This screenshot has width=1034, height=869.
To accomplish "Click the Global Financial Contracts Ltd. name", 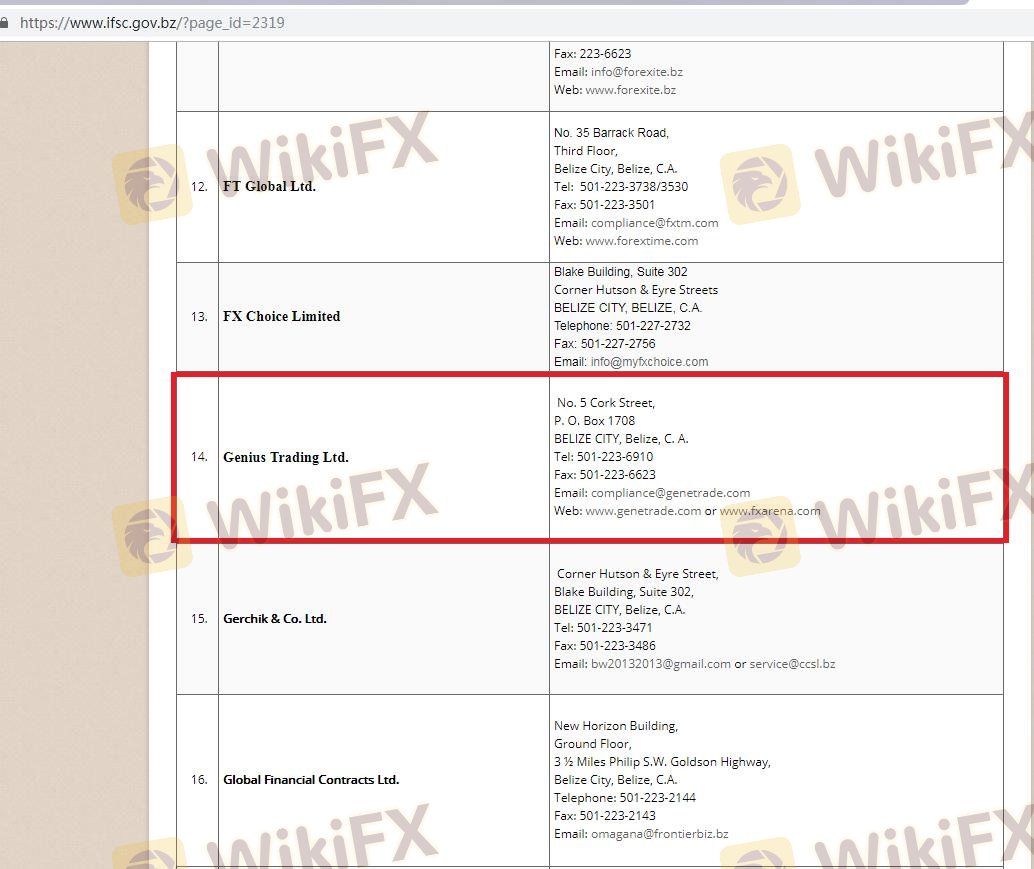I will tap(311, 780).
